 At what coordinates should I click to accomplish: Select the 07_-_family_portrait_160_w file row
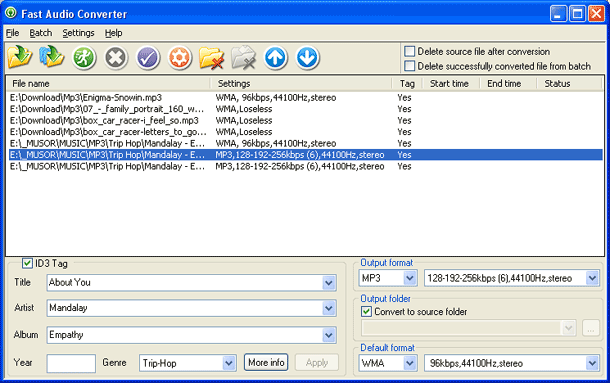pos(305,109)
